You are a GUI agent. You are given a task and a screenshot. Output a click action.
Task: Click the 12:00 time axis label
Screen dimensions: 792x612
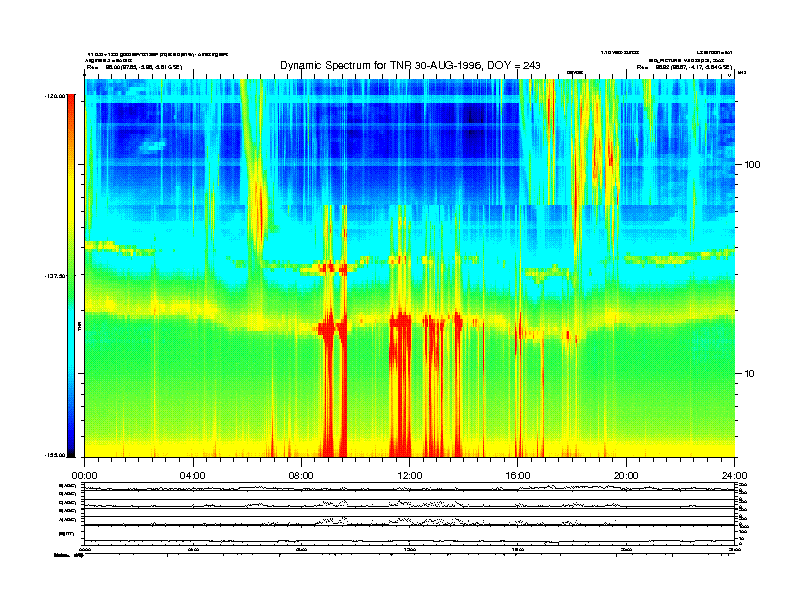point(410,476)
